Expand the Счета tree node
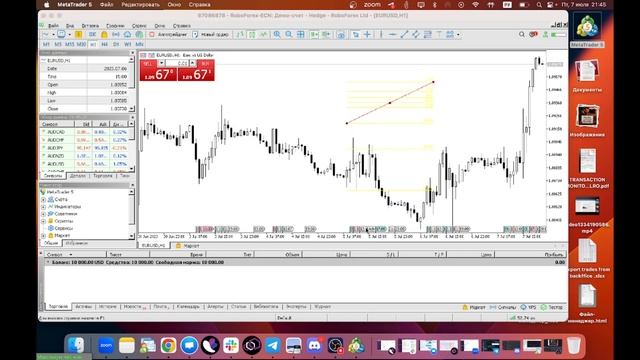Image resolution: width=640 pixels, height=360 pixels. [44, 200]
